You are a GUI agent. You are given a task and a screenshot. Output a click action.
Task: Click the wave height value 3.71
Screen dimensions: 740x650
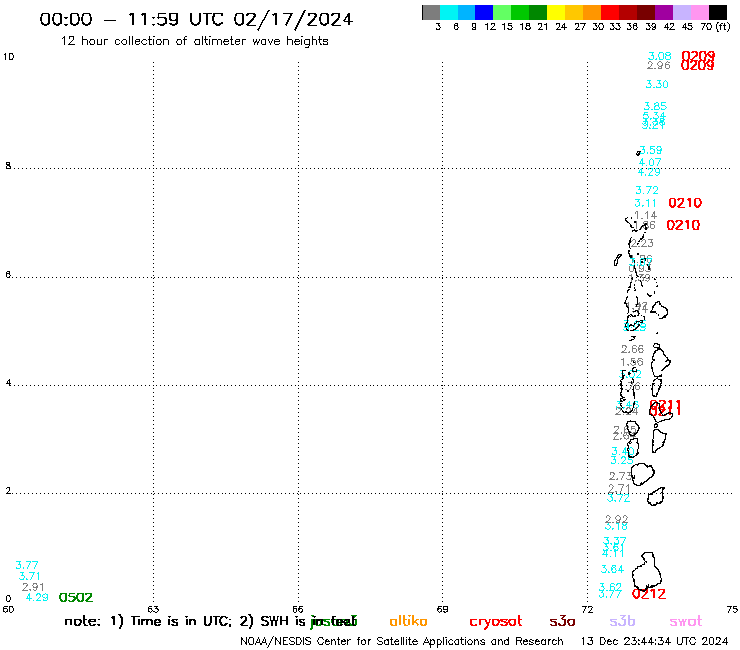pyautogui.click(x=29, y=576)
